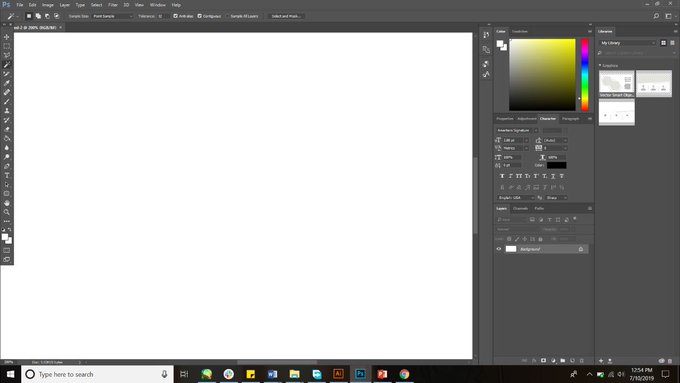680x383 pixels.
Task: Open Adobe Illustrator from the taskbar
Action: tap(338, 374)
